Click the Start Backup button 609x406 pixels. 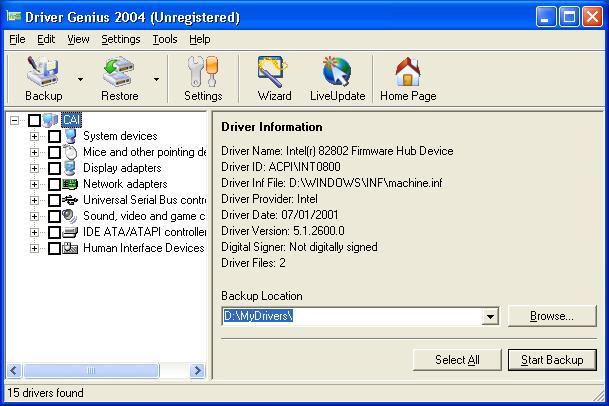(x=552, y=360)
